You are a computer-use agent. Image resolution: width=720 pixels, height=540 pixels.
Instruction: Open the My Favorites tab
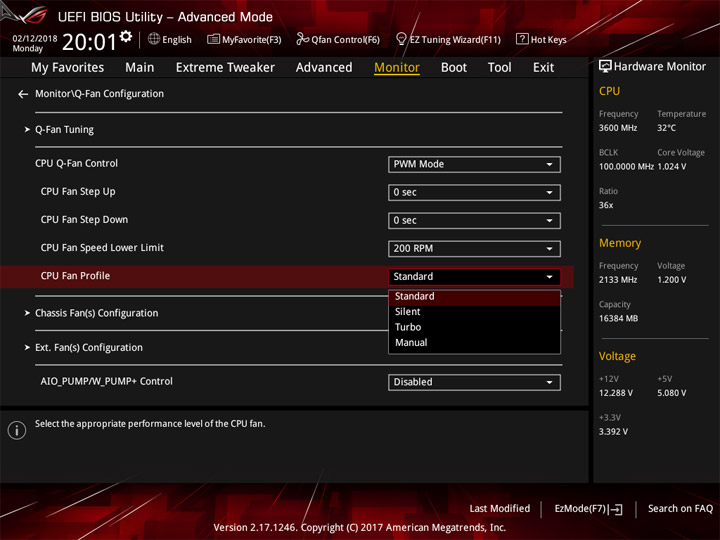[68, 68]
